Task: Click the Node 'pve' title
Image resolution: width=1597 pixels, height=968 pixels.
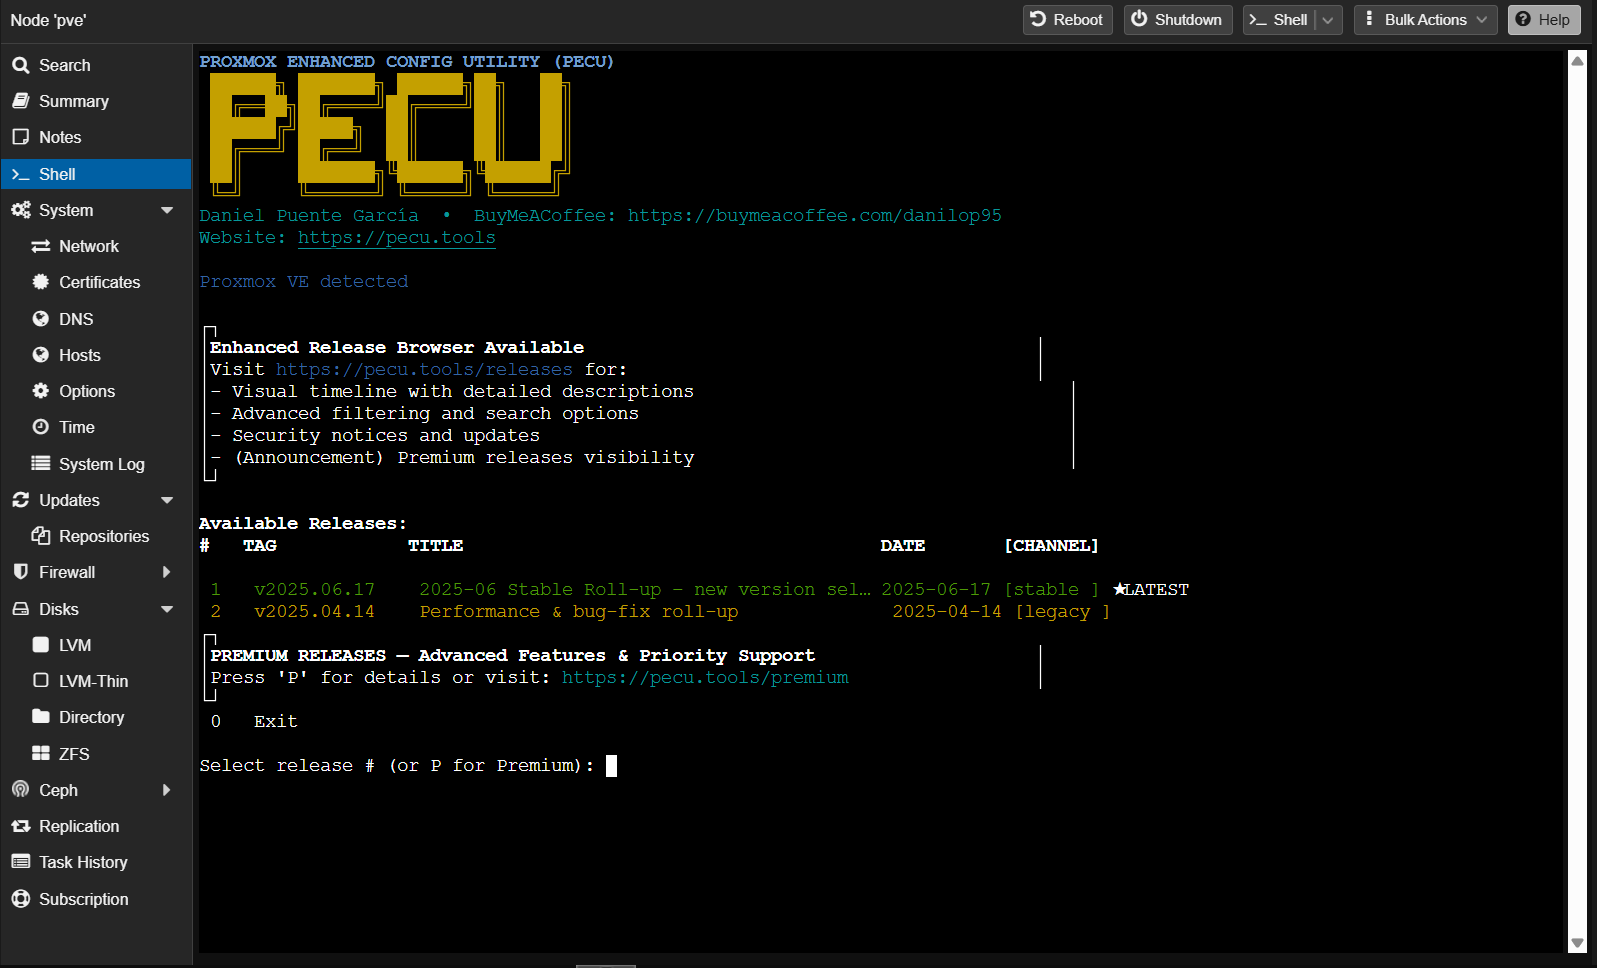Action: [x=48, y=20]
